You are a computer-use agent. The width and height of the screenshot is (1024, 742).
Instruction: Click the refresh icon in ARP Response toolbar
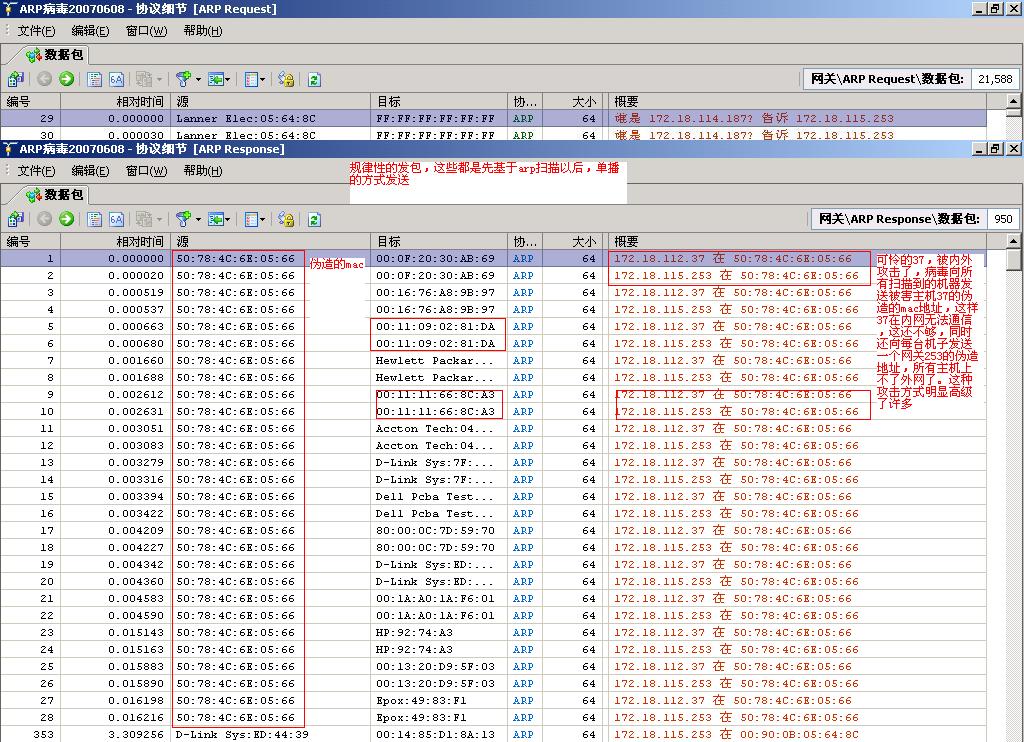[x=314, y=219]
